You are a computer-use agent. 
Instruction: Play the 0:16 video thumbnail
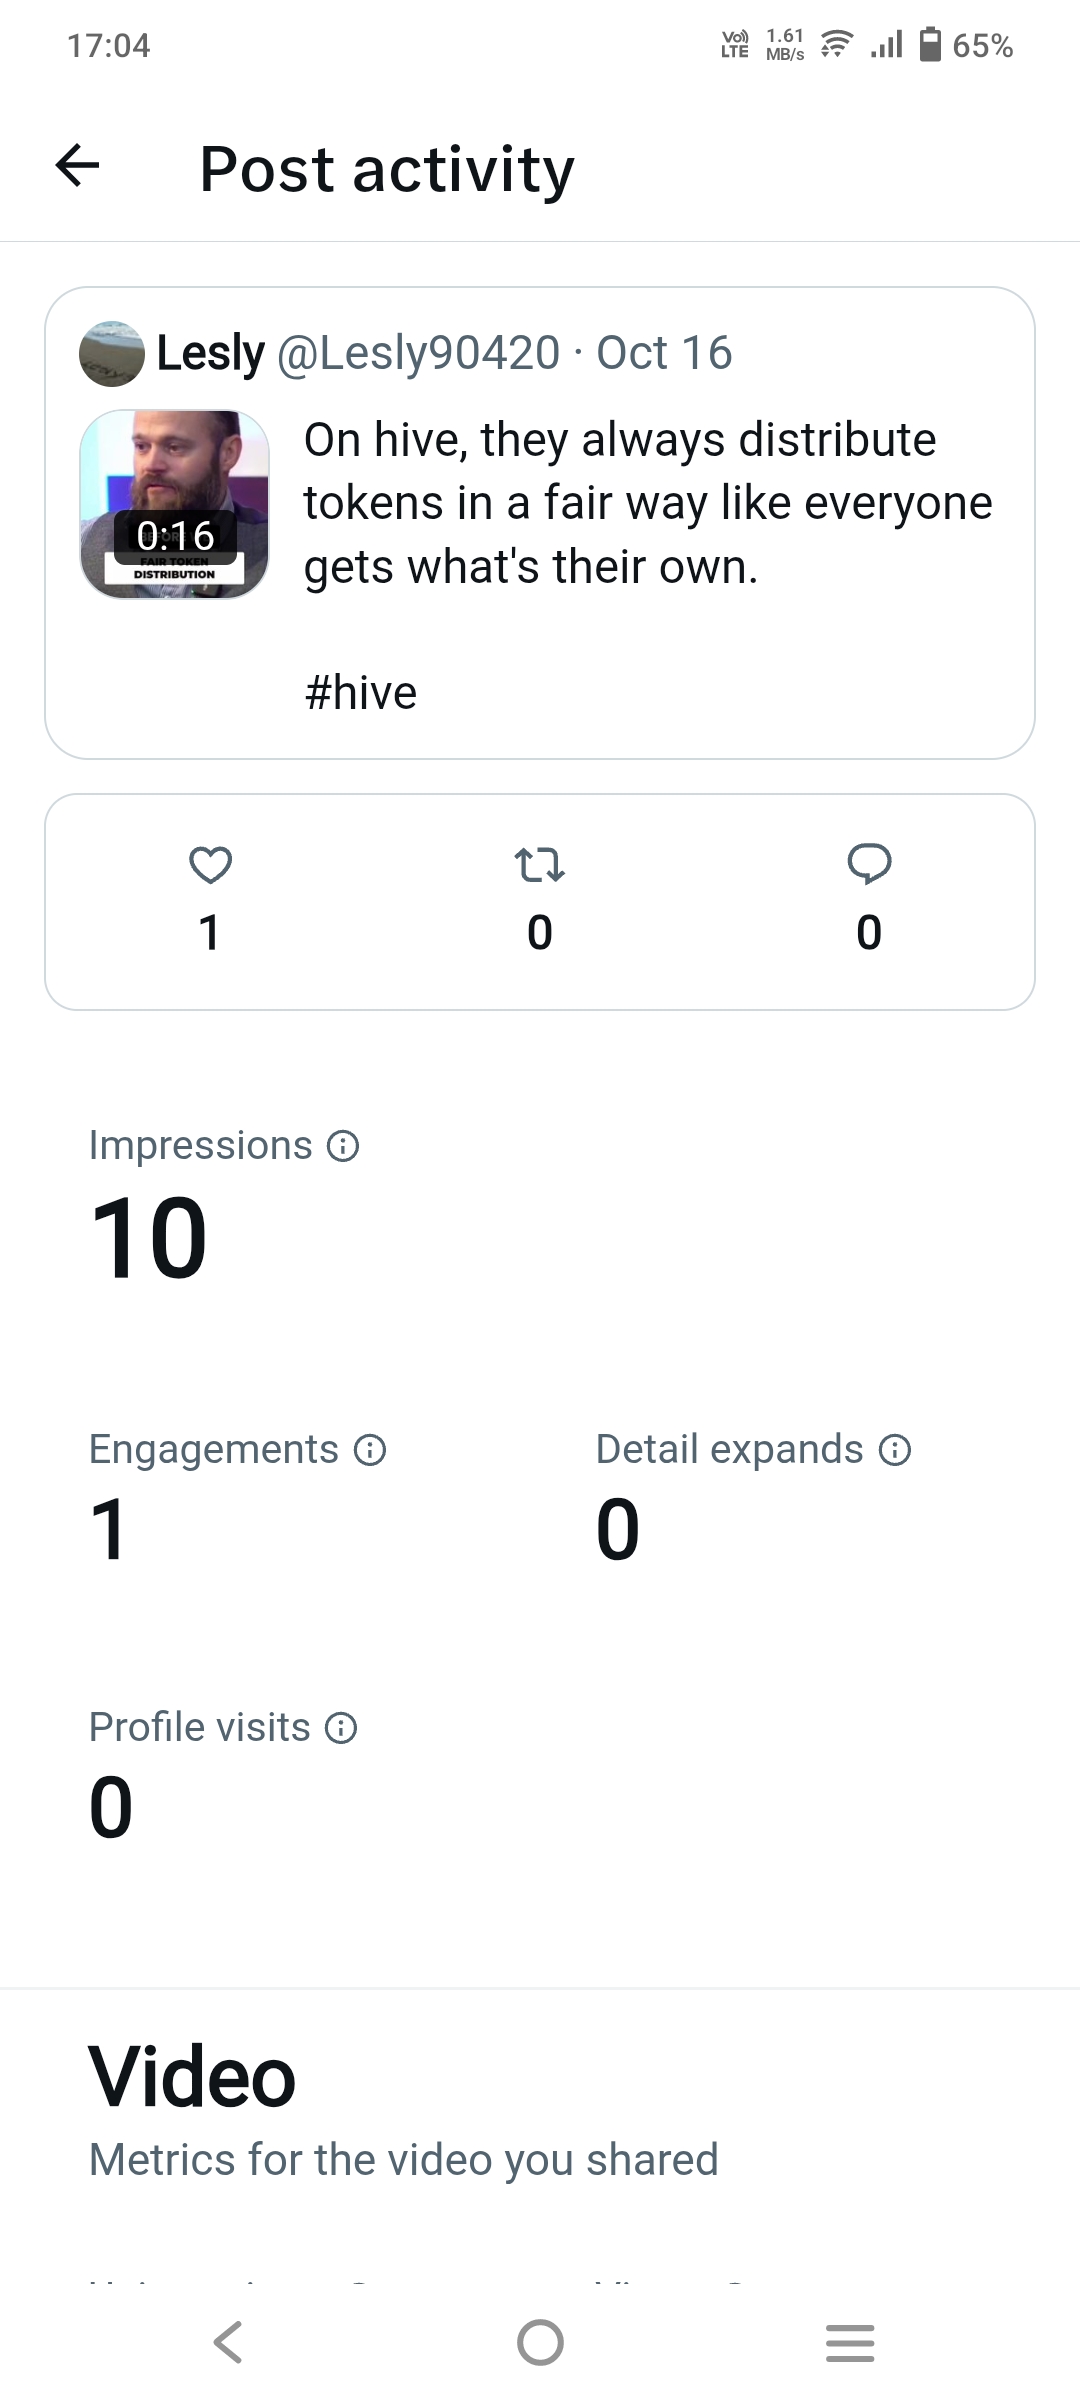(175, 505)
